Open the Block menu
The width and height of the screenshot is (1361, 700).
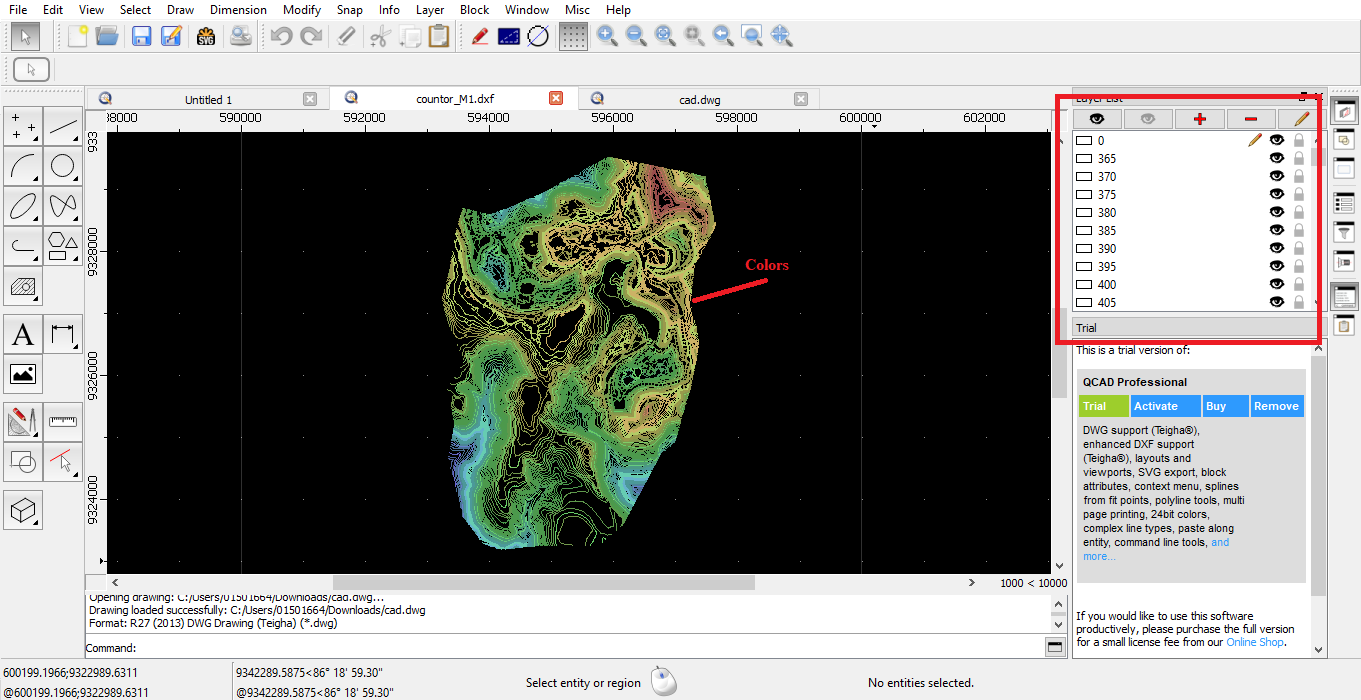[x=475, y=10]
